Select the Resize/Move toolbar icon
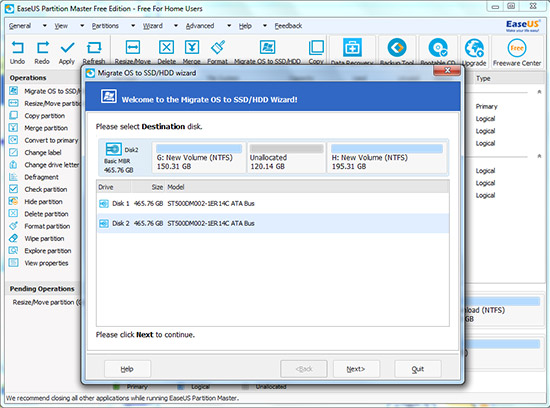Image resolution: width=550 pixels, height=408 pixels. (133, 47)
